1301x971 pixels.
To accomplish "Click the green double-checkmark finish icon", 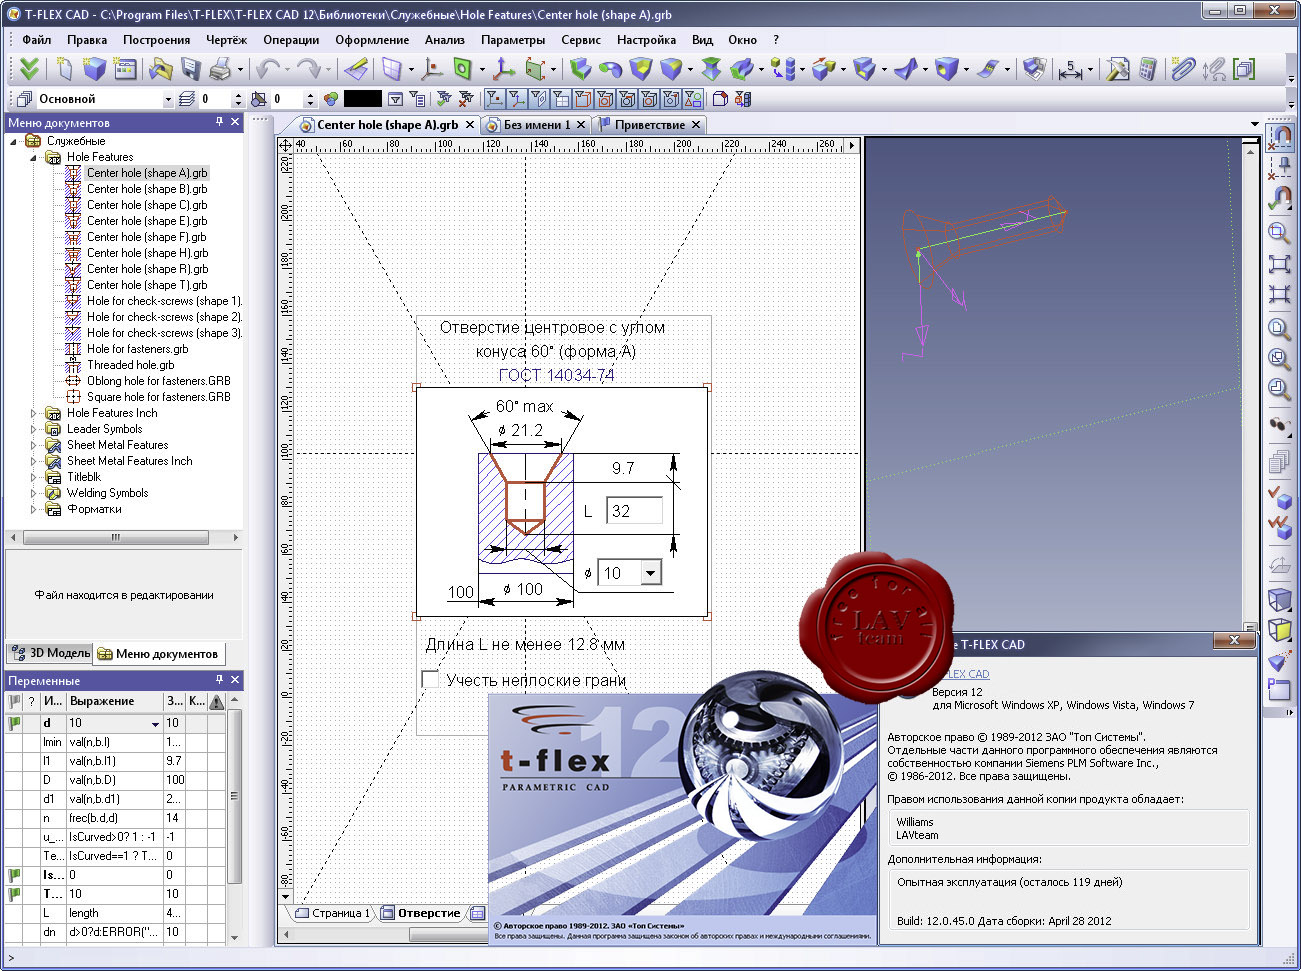I will tap(29, 69).
